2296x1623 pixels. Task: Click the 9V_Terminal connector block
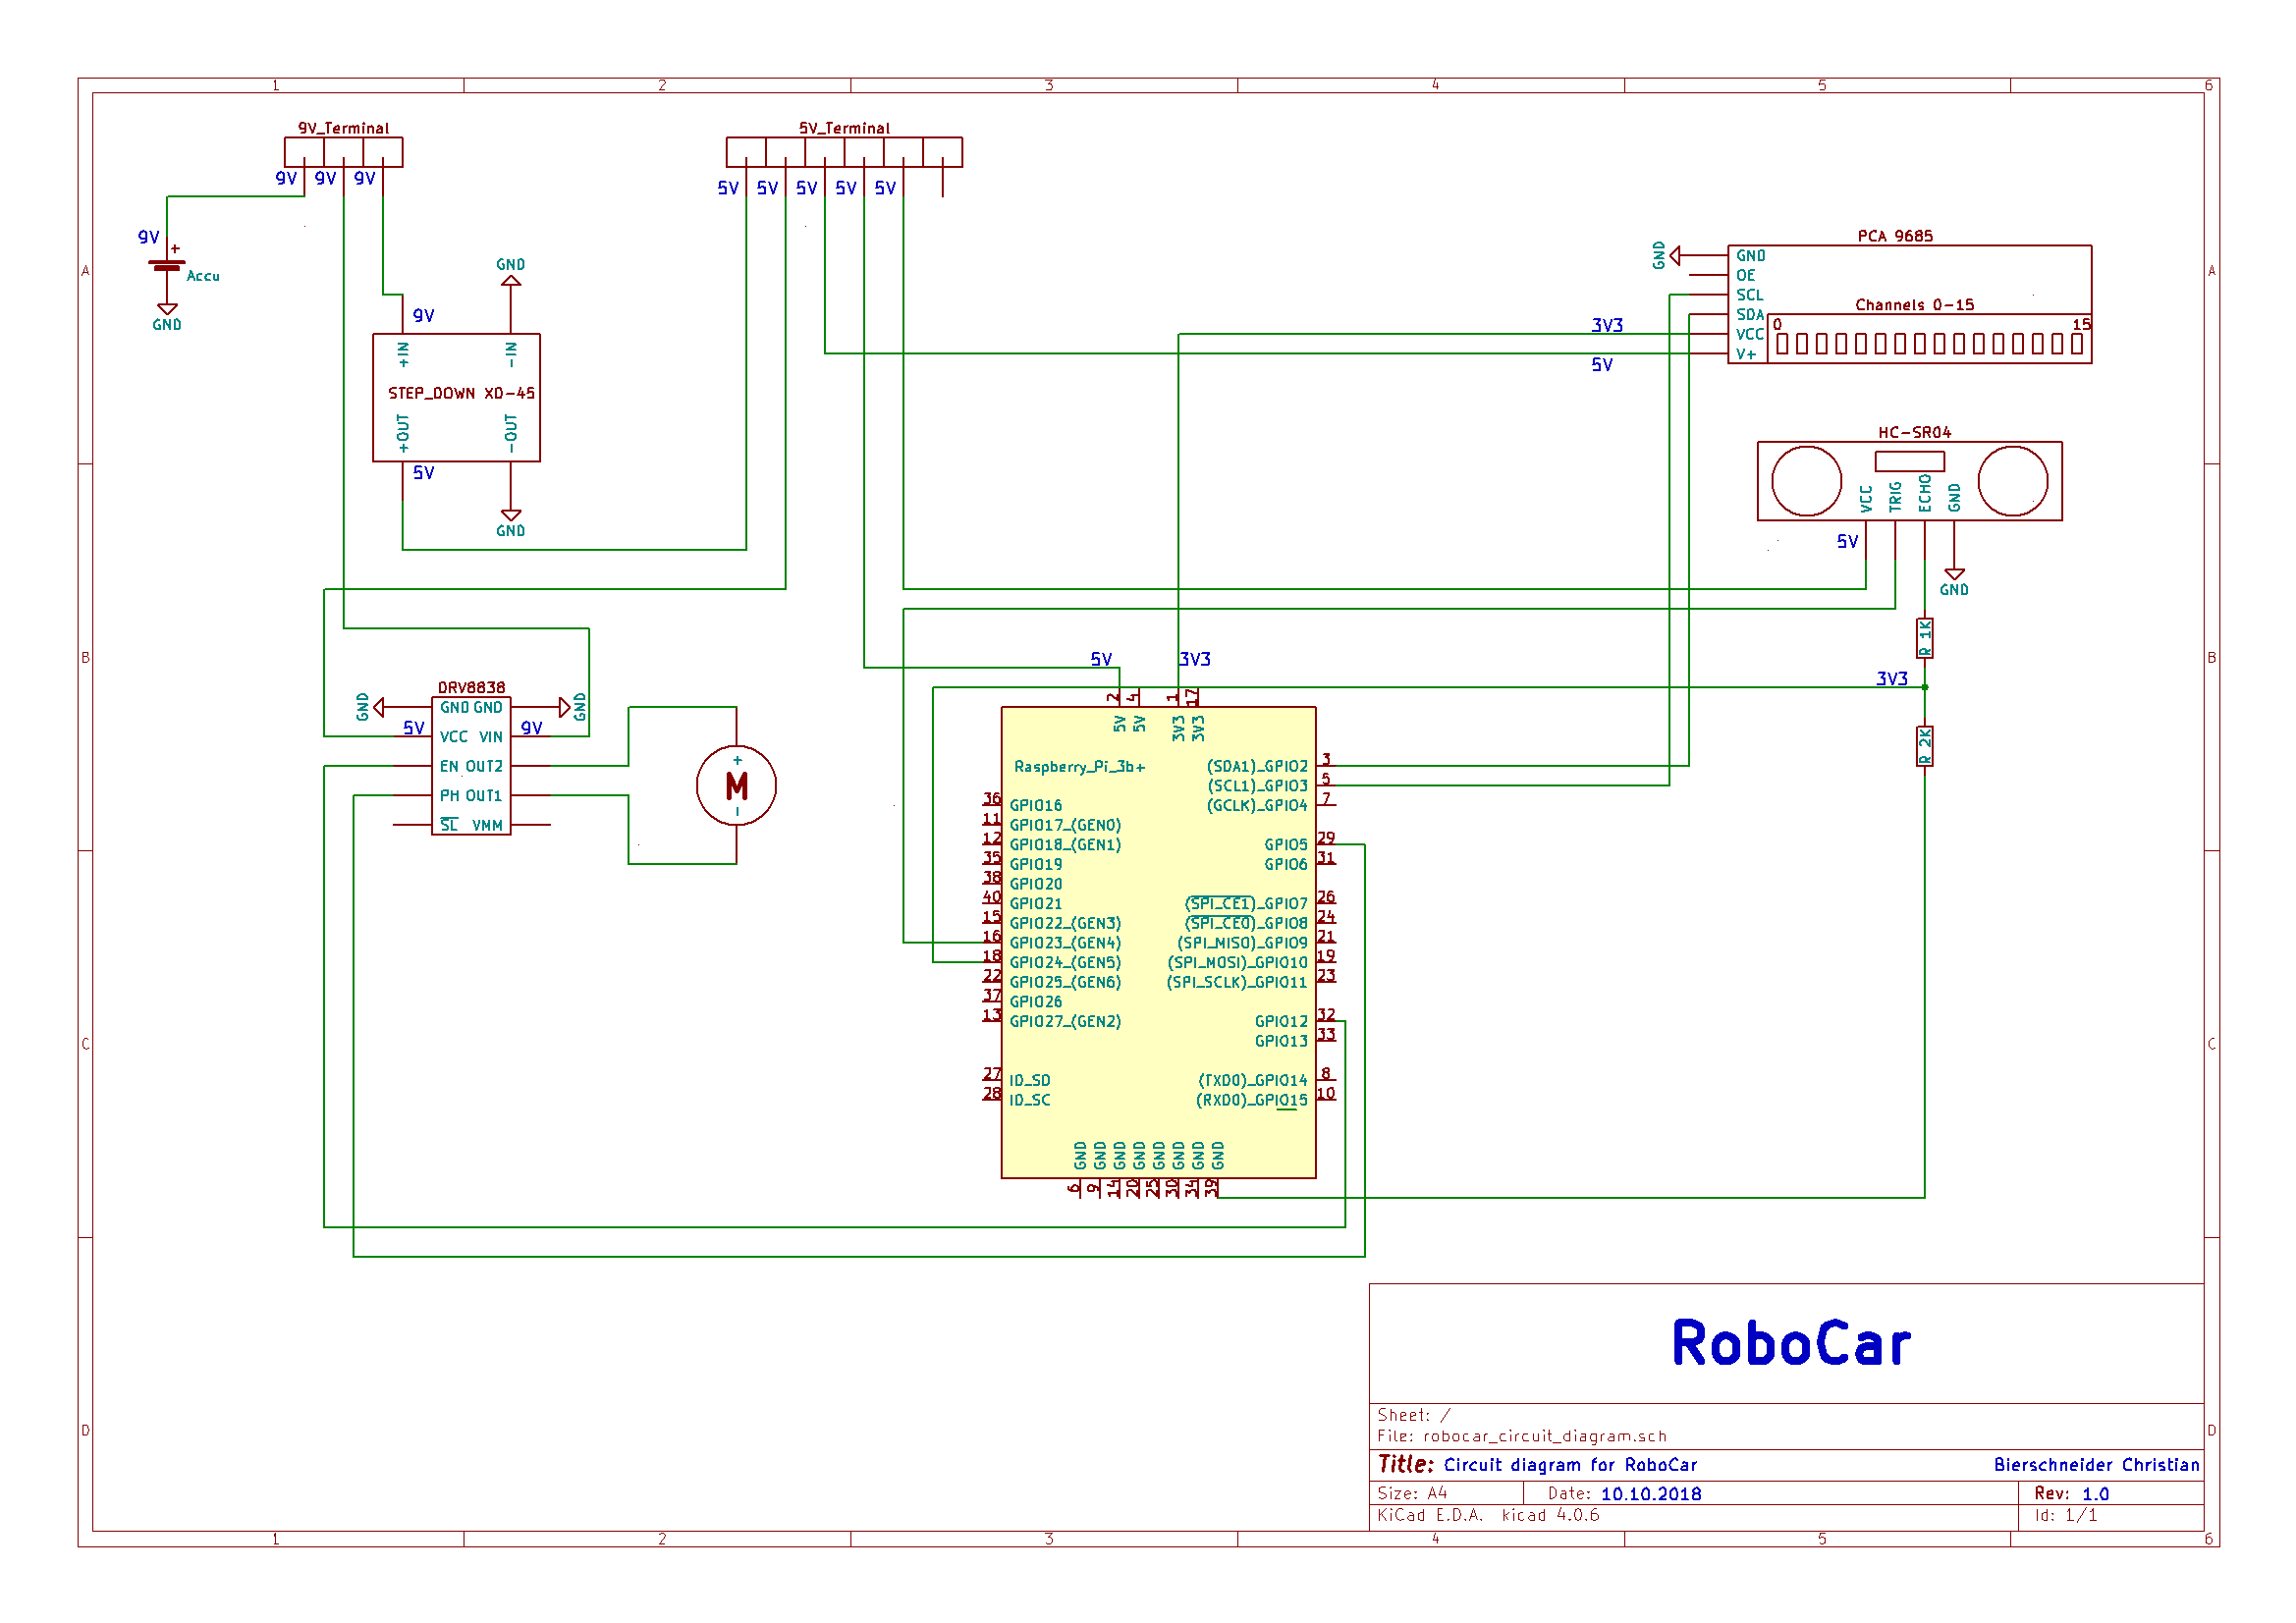(x=343, y=152)
